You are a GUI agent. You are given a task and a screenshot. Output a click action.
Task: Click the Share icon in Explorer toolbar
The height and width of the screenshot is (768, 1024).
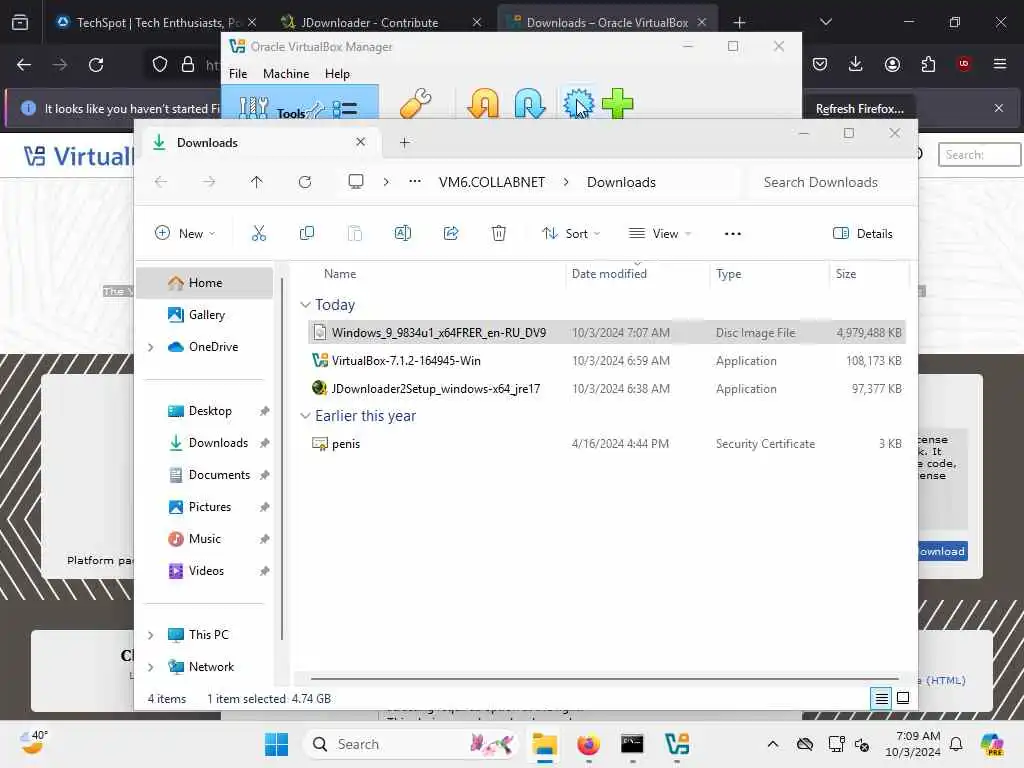(x=451, y=233)
